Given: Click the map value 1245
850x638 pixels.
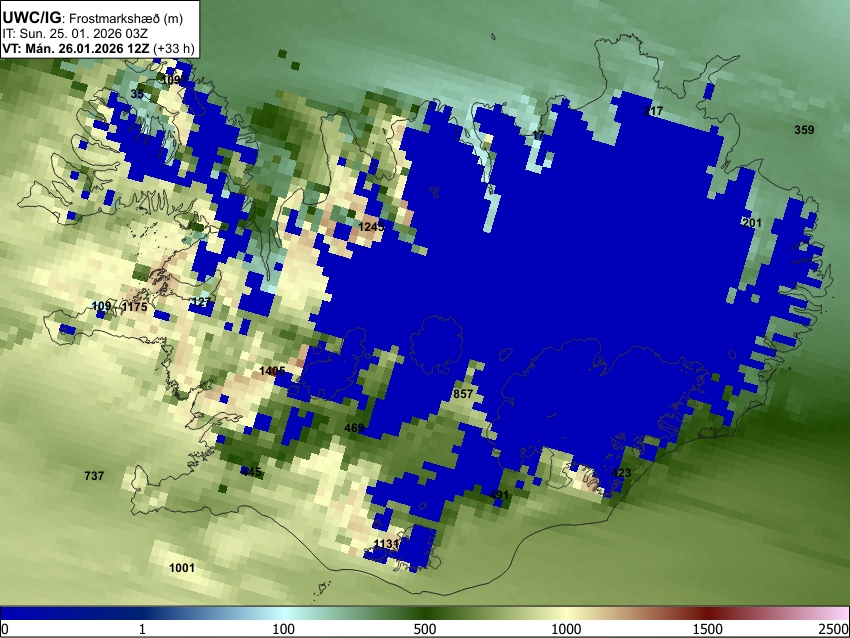Looking at the screenshot, I should pyautogui.click(x=371, y=226).
